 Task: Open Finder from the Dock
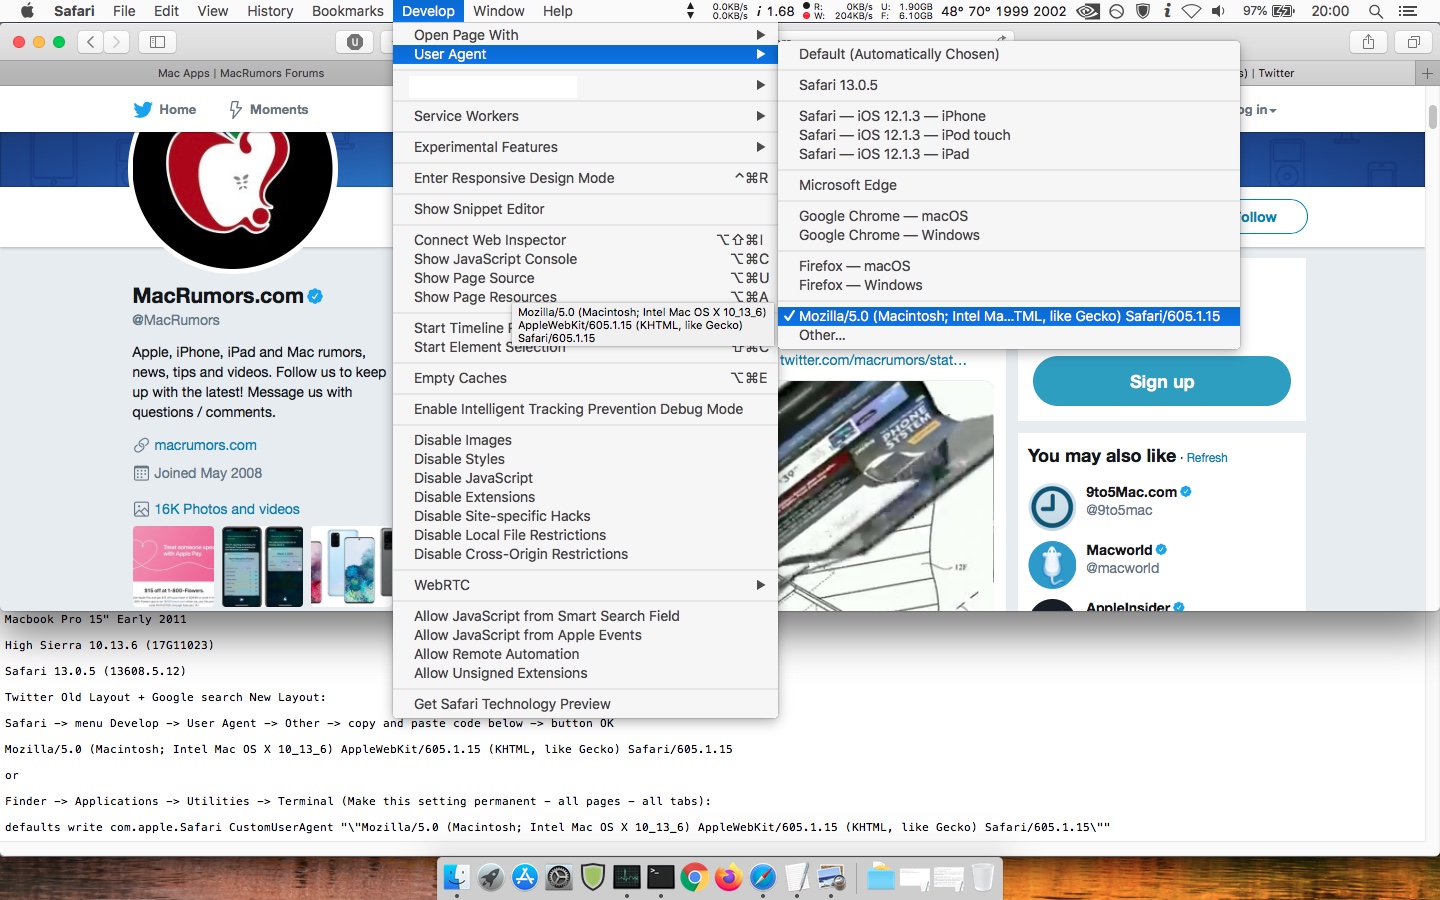[x=457, y=878]
